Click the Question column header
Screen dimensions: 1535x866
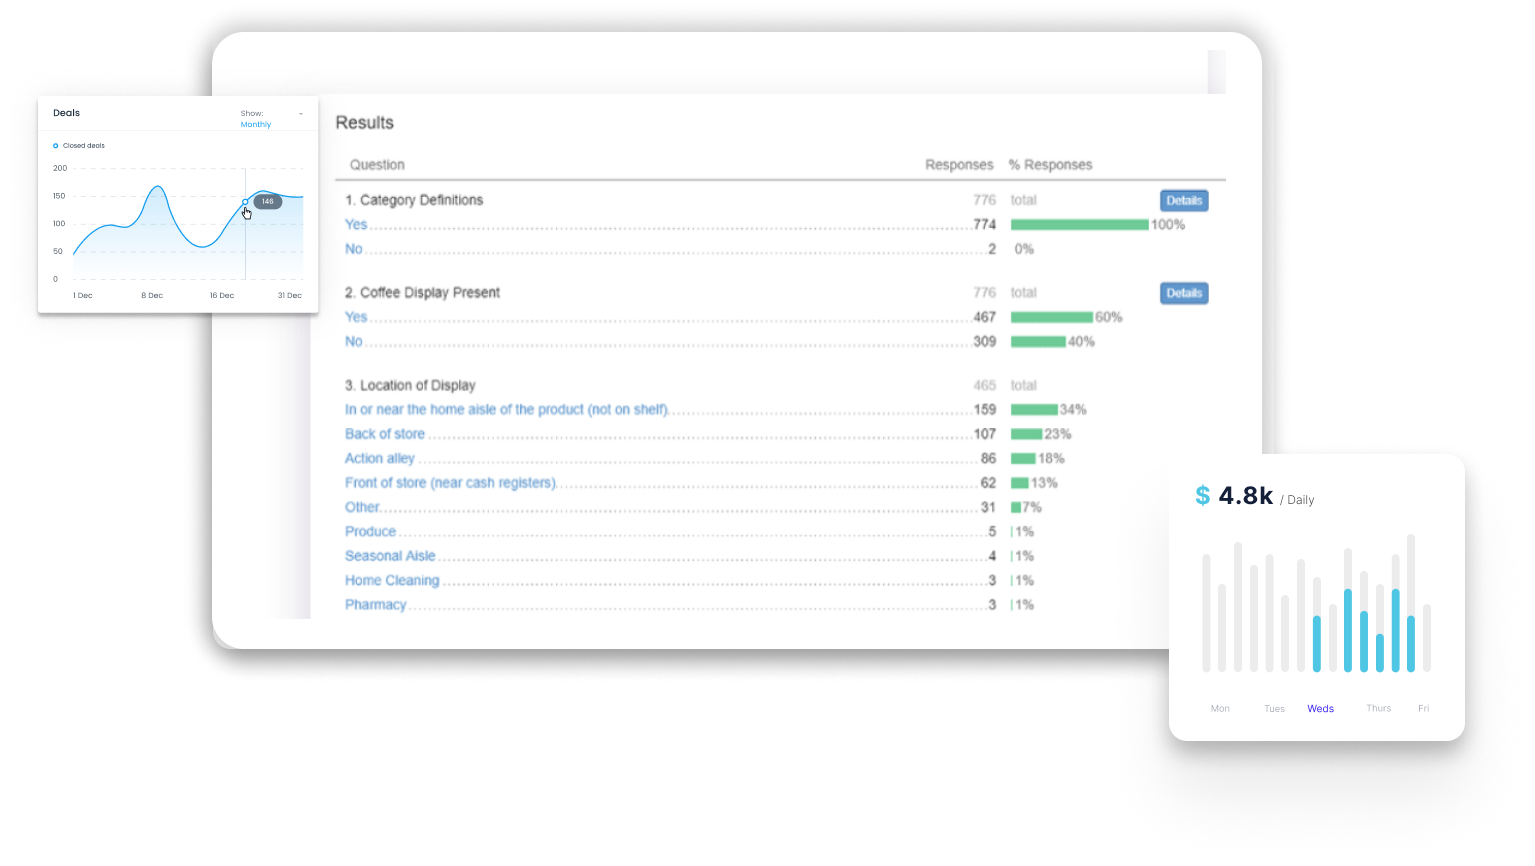(x=377, y=165)
